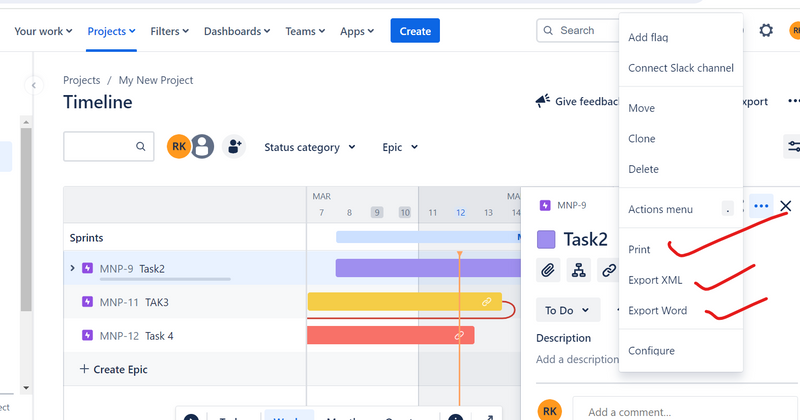Select Configure menu item
Viewport: 800px width, 420px height.
[x=681, y=351]
